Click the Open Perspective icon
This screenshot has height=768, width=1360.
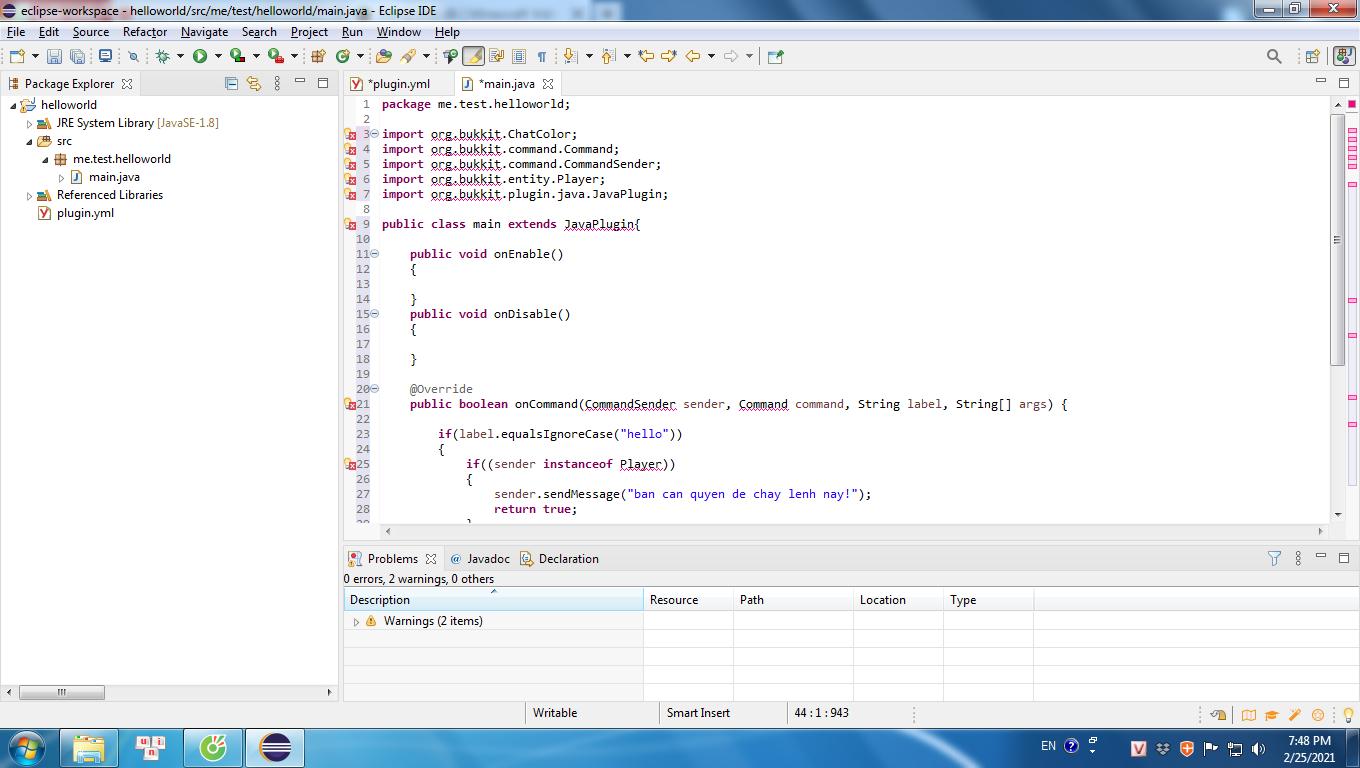click(1312, 57)
